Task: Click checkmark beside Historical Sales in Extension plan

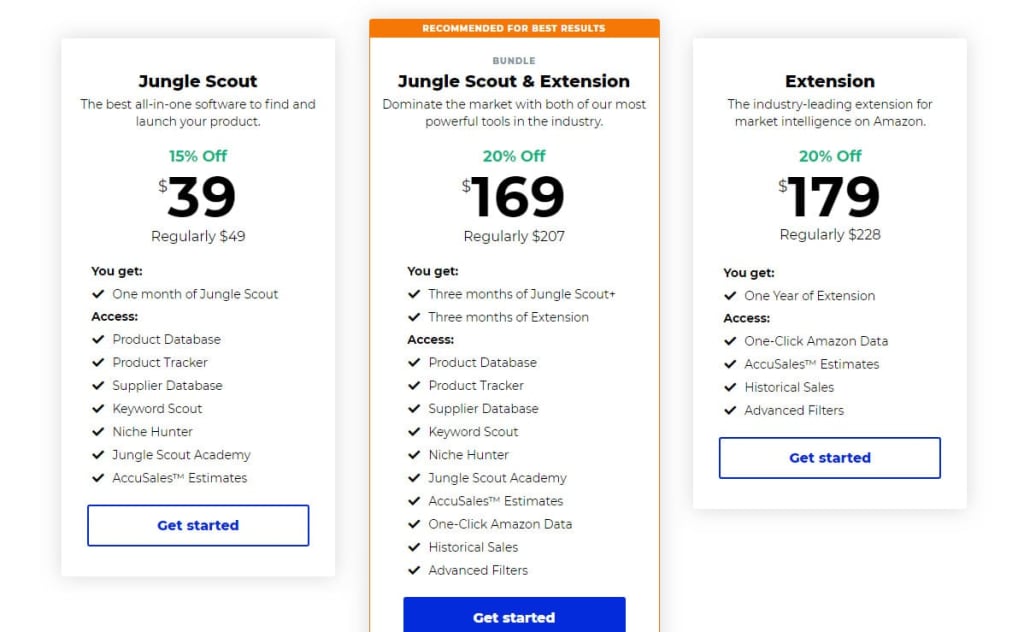Action: tap(730, 387)
